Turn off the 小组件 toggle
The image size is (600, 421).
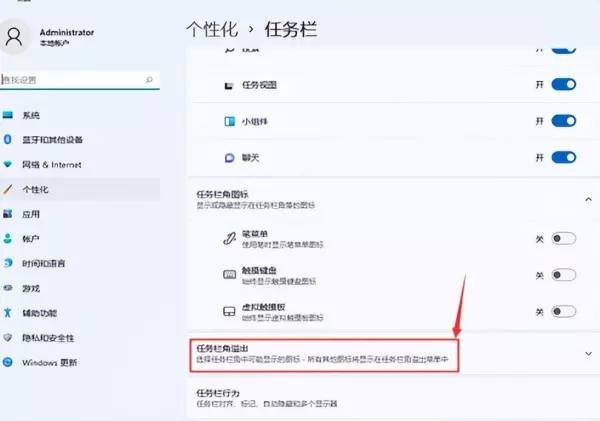point(564,121)
